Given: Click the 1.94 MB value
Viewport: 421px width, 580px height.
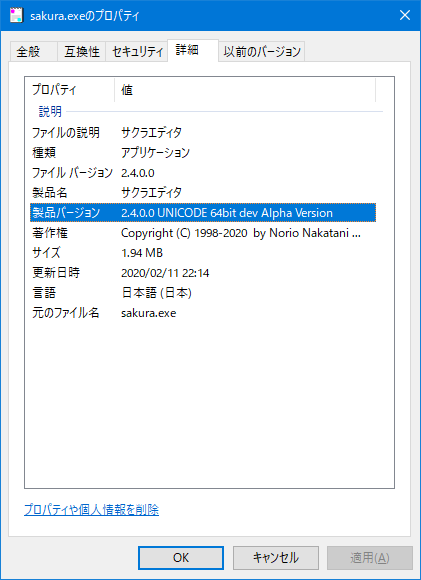Looking at the screenshot, I should point(142,253).
